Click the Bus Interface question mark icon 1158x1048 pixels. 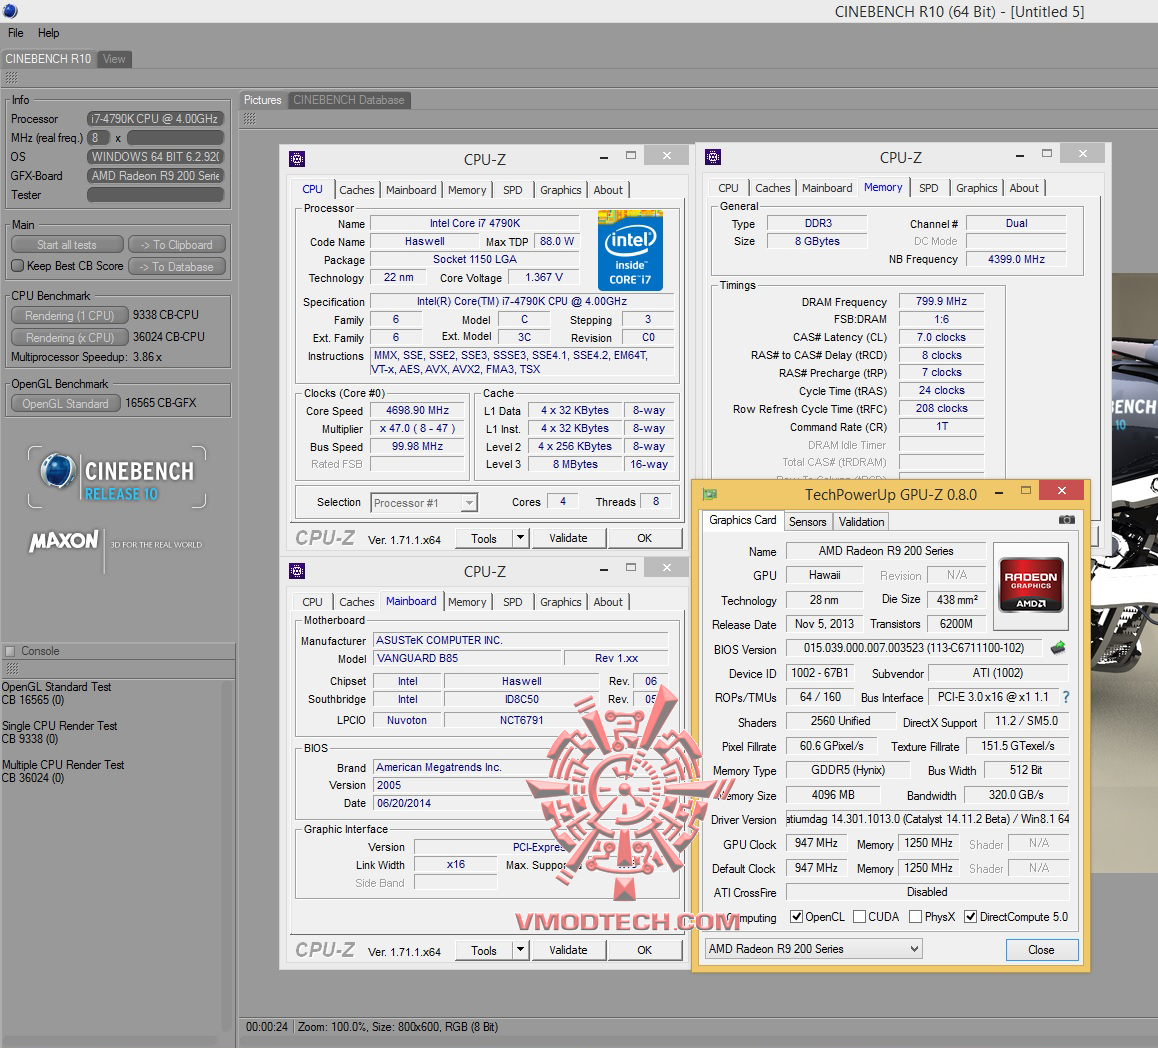click(1065, 697)
